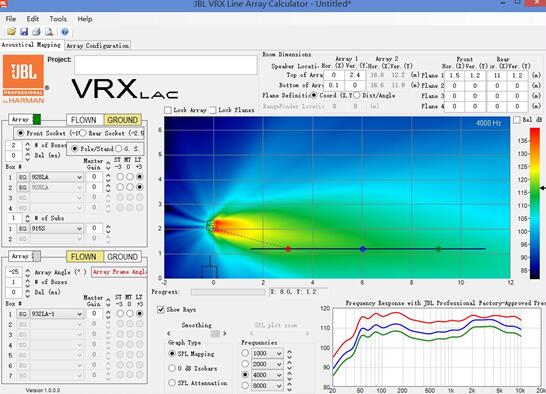This screenshot has height=394, width=546.
Task: Enable the Lock Array checkbox
Action: pyautogui.click(x=168, y=110)
